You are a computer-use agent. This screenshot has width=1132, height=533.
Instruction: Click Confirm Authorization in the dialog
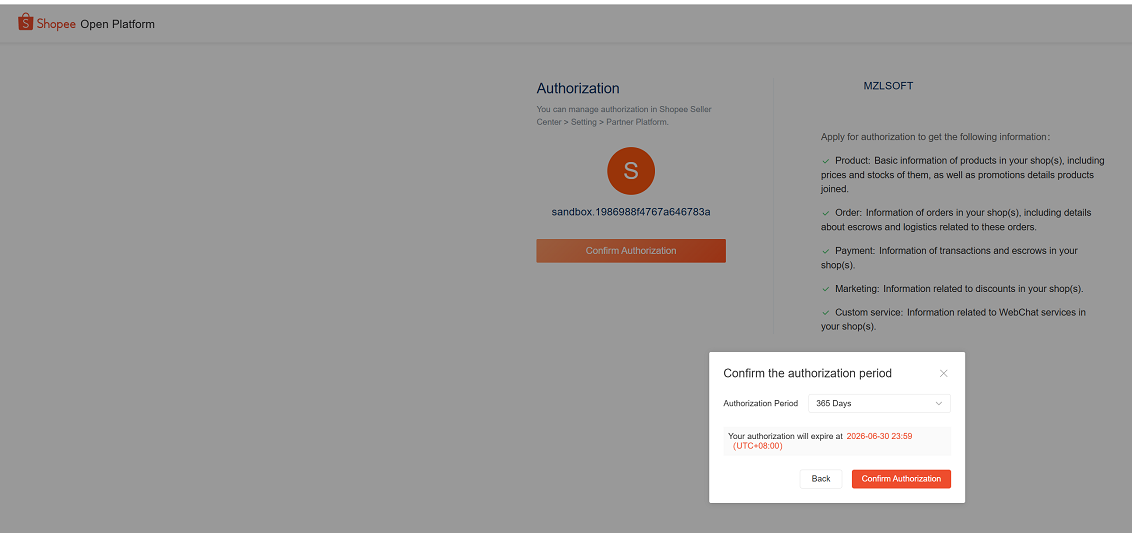901,479
